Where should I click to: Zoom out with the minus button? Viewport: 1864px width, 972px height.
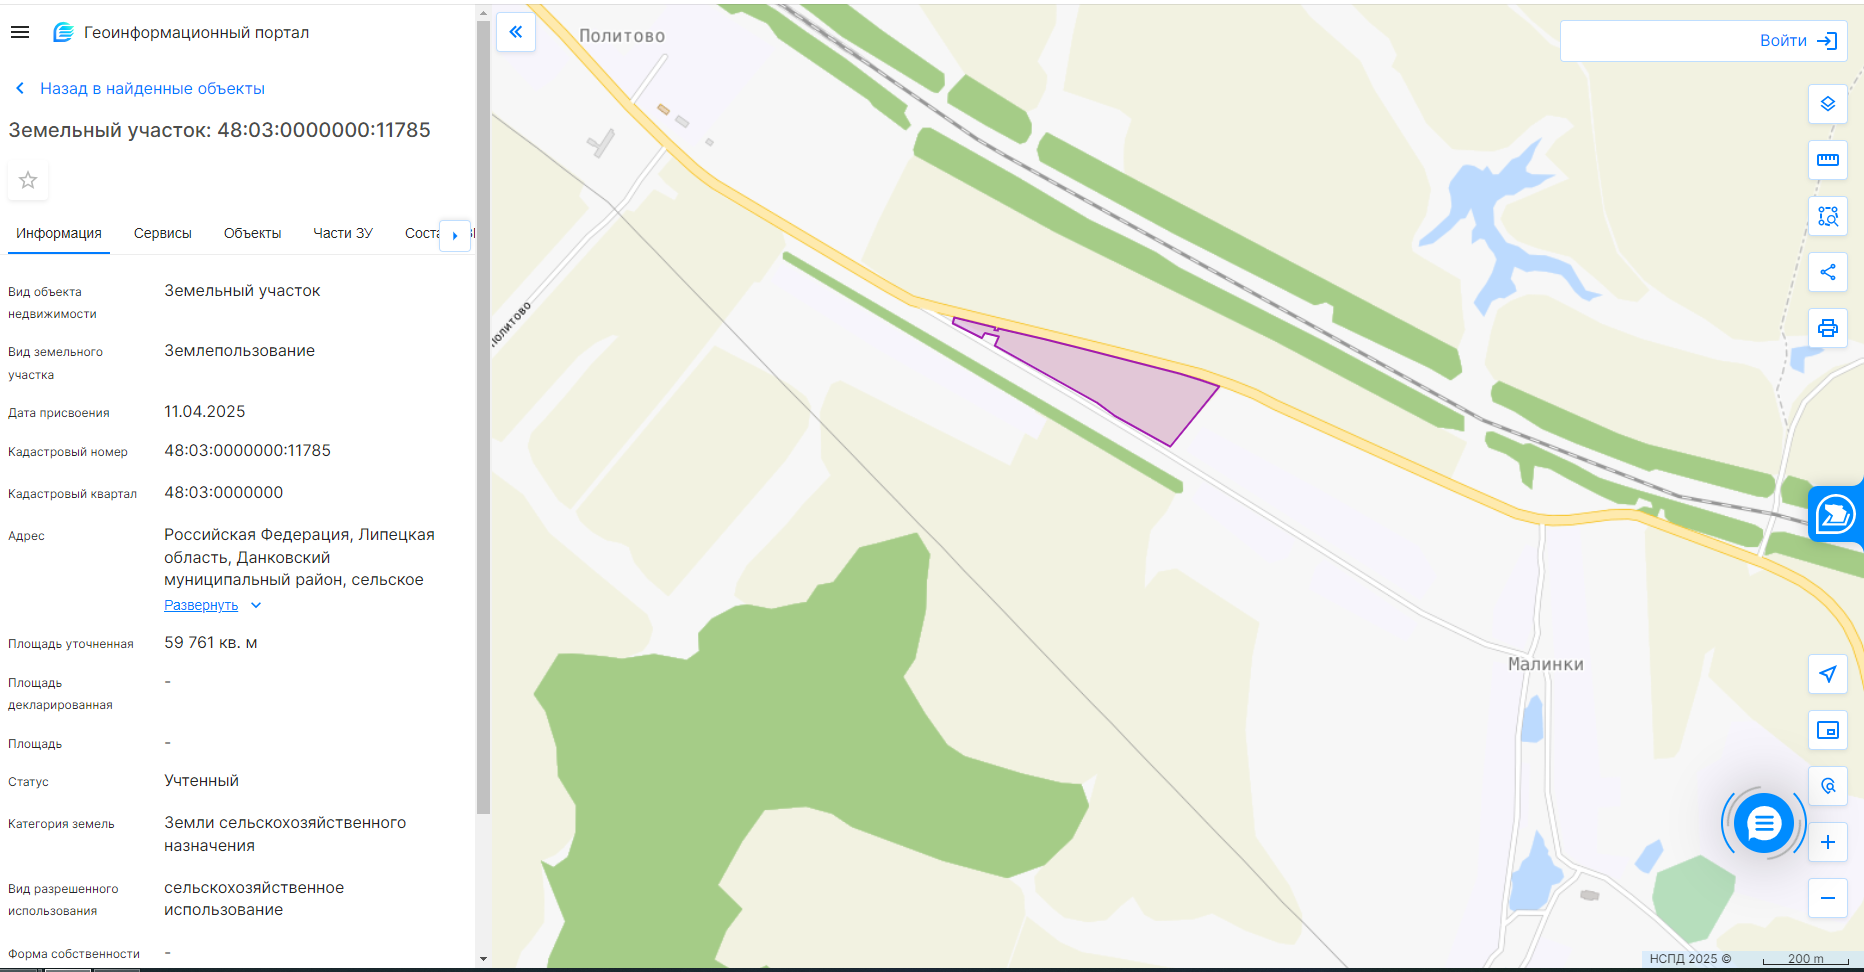coord(1828,898)
